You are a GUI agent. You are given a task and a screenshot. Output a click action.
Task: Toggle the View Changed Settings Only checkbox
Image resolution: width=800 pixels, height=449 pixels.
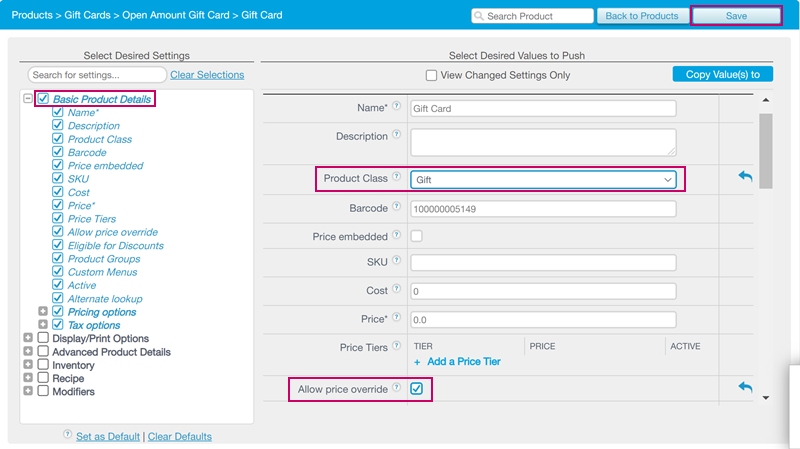click(x=432, y=75)
